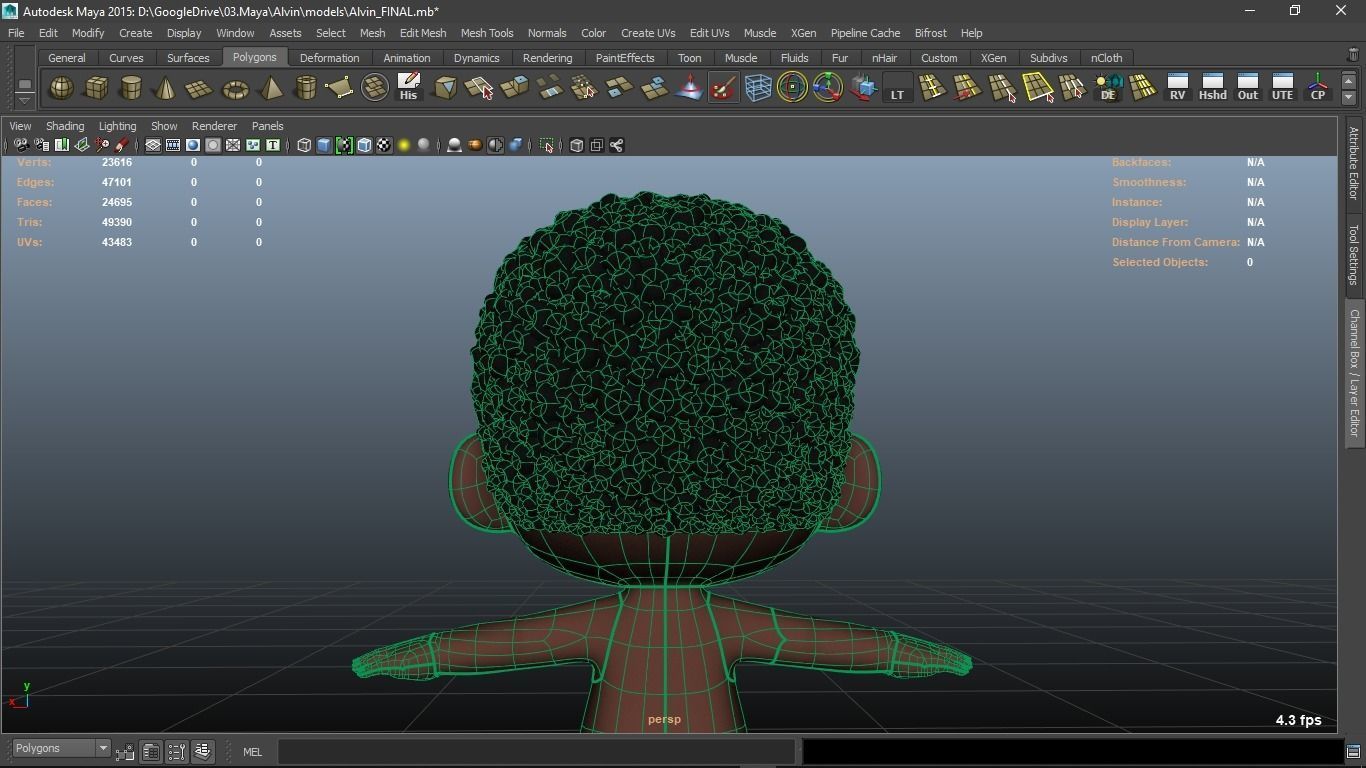Toggle textured checker display icon
Image resolution: width=1366 pixels, height=768 pixels.
tap(384, 145)
